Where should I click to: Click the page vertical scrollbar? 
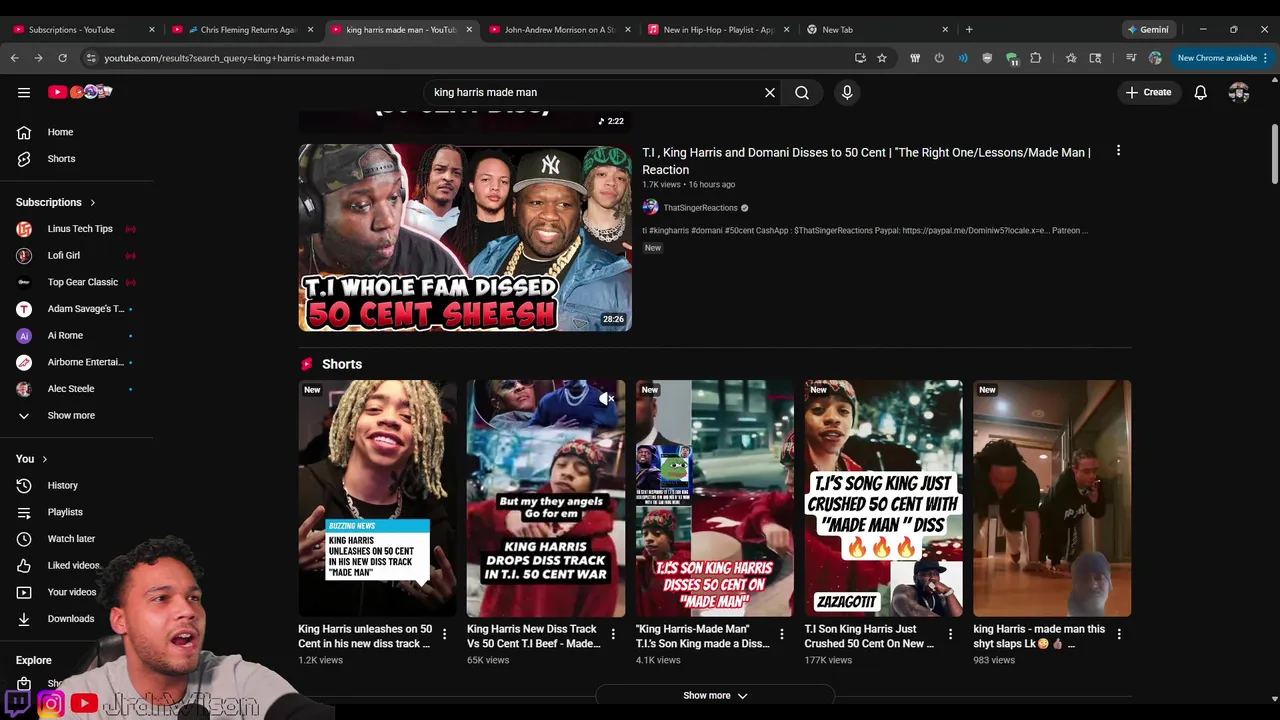point(1274,153)
